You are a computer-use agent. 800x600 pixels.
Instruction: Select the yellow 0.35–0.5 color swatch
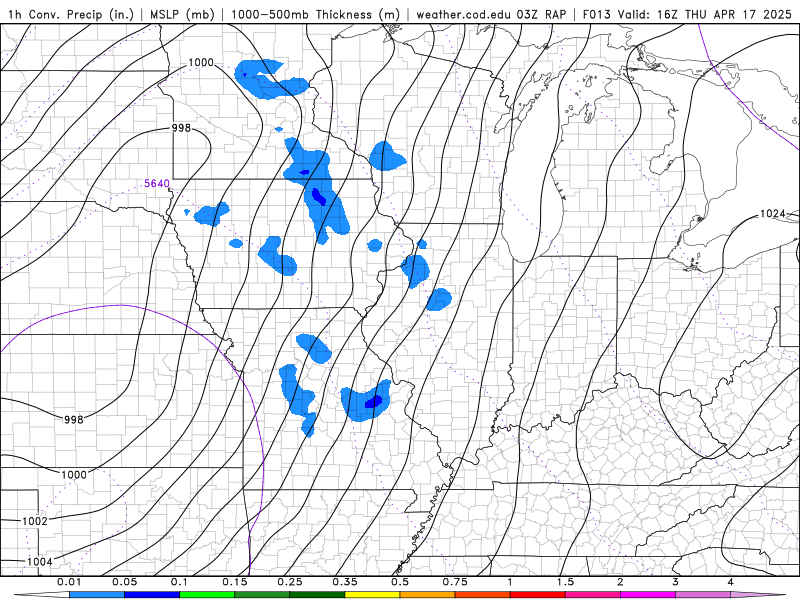click(372, 595)
